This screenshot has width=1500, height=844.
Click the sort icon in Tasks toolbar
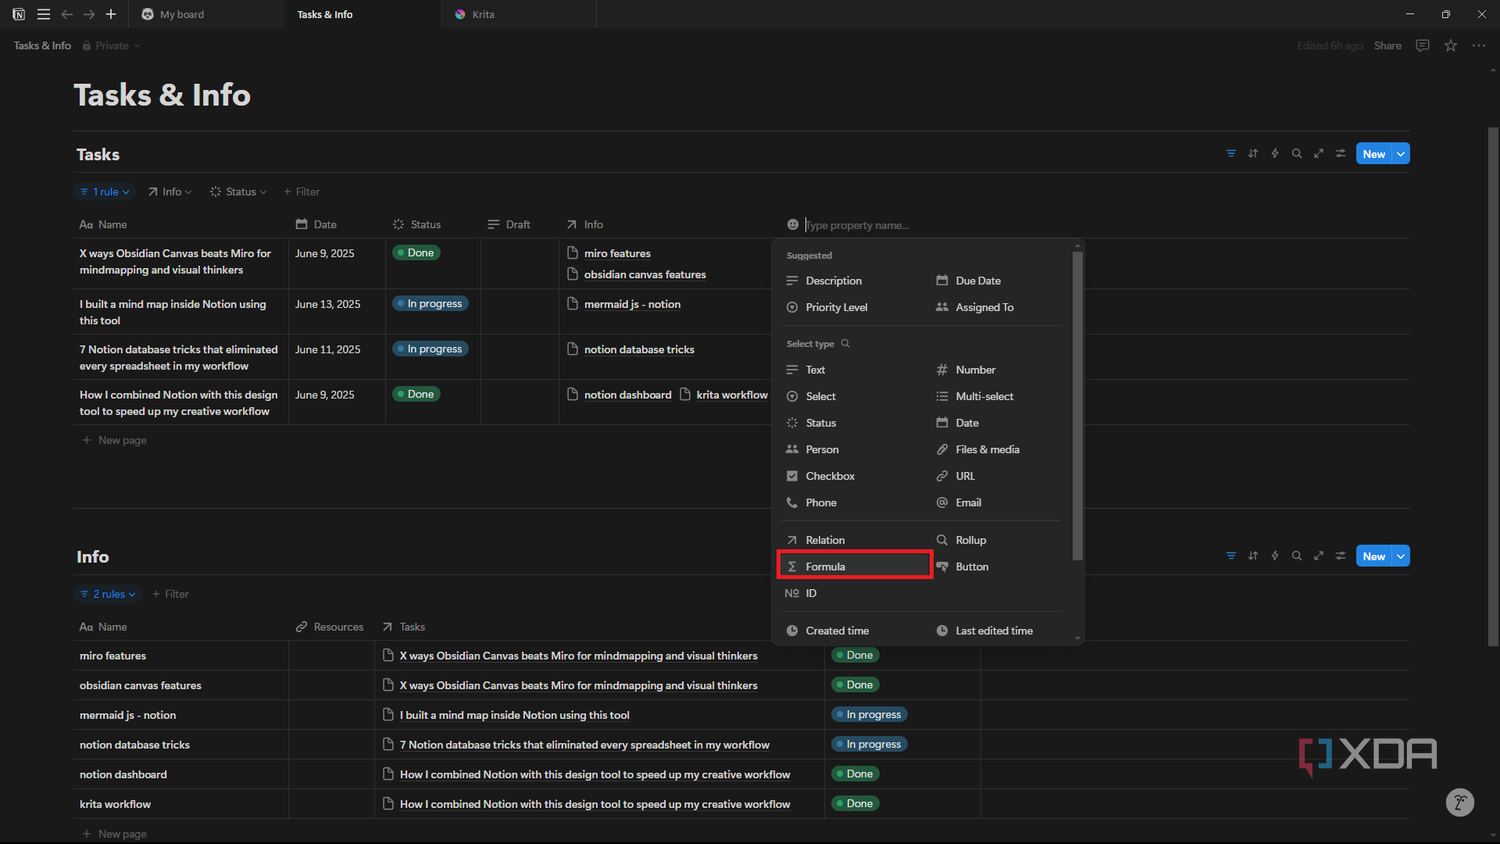coord(1253,154)
